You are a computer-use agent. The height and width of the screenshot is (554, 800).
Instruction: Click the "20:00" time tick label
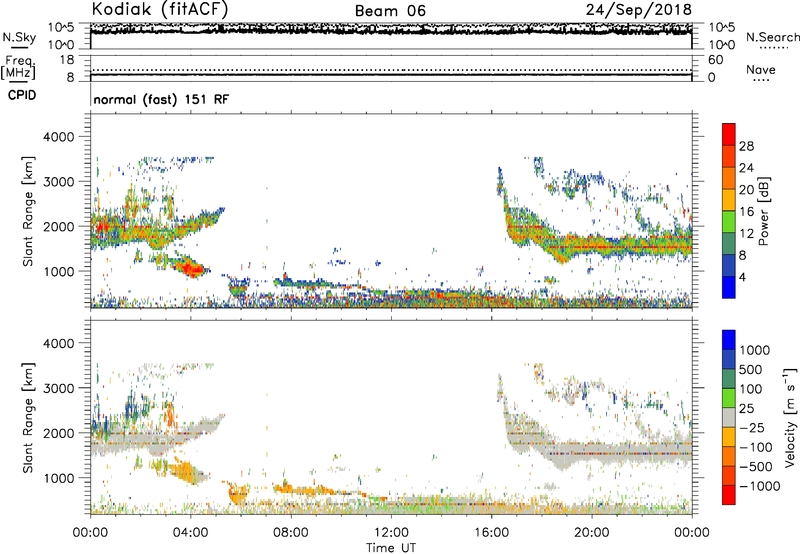coord(592,533)
